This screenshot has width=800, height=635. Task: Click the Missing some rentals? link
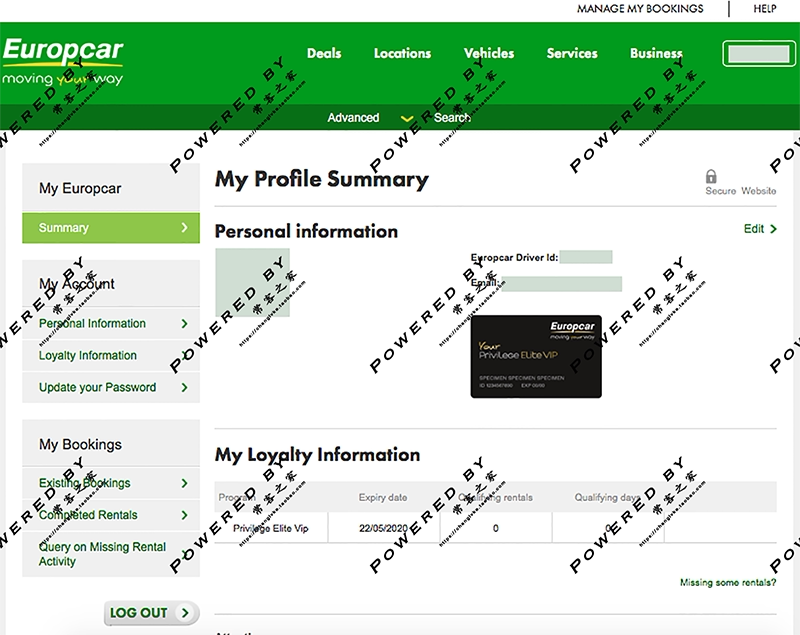[x=728, y=582]
